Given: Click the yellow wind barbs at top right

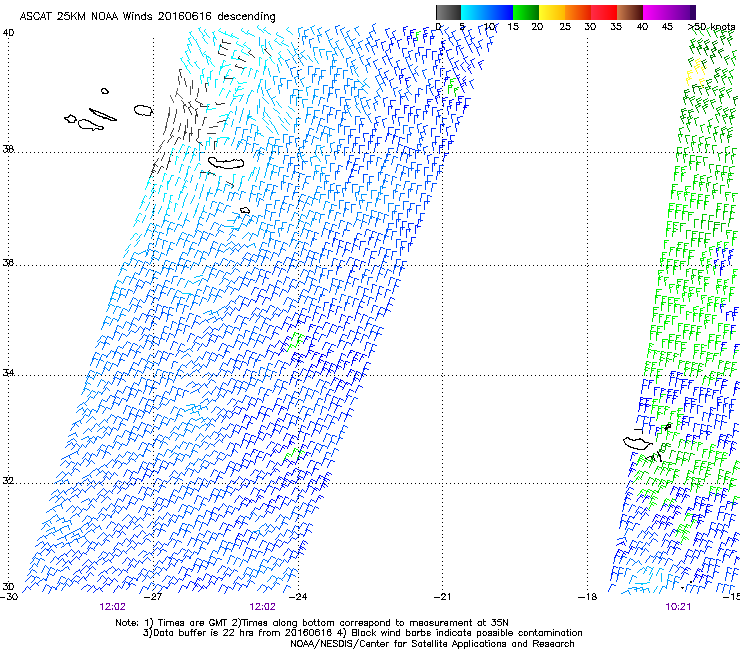Looking at the screenshot, I should point(695,72).
